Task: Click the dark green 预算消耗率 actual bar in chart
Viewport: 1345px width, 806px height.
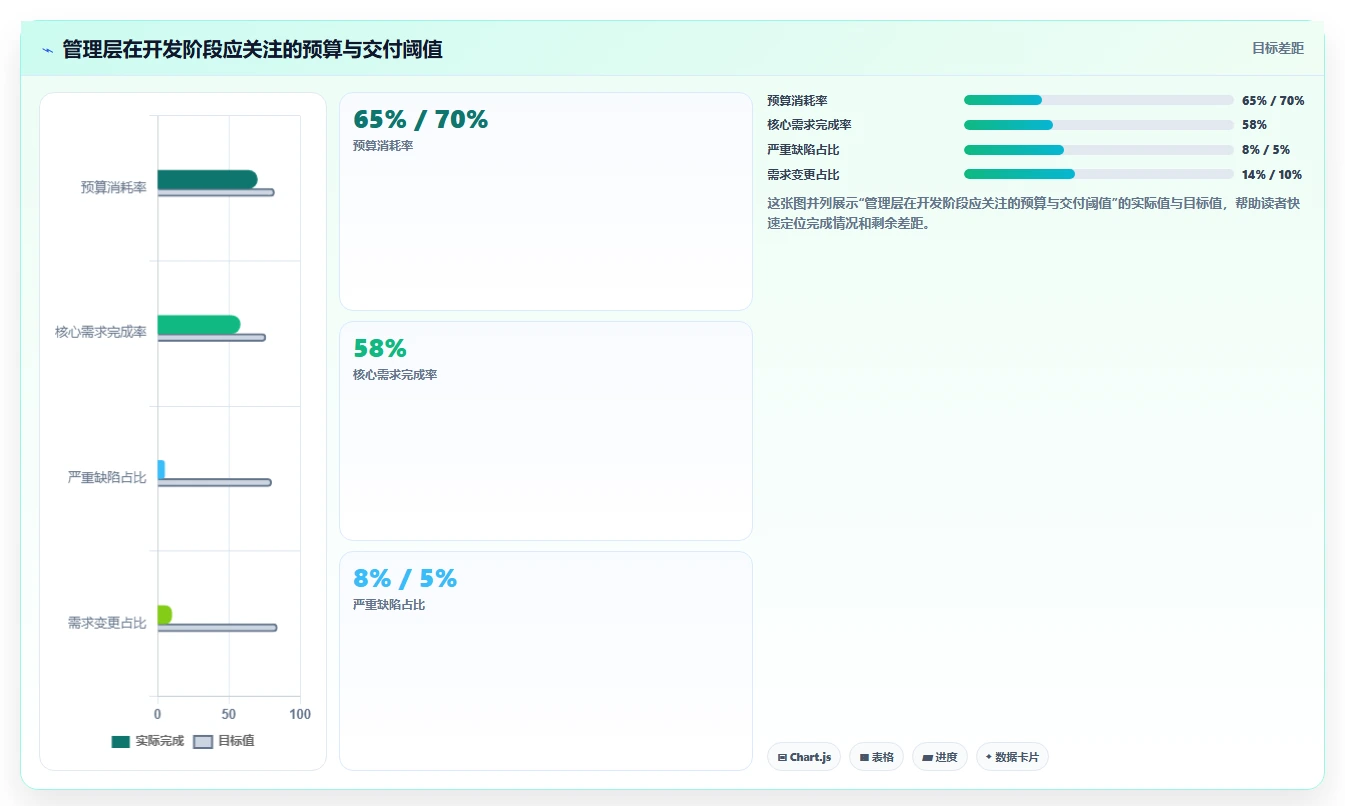Action: [x=207, y=179]
